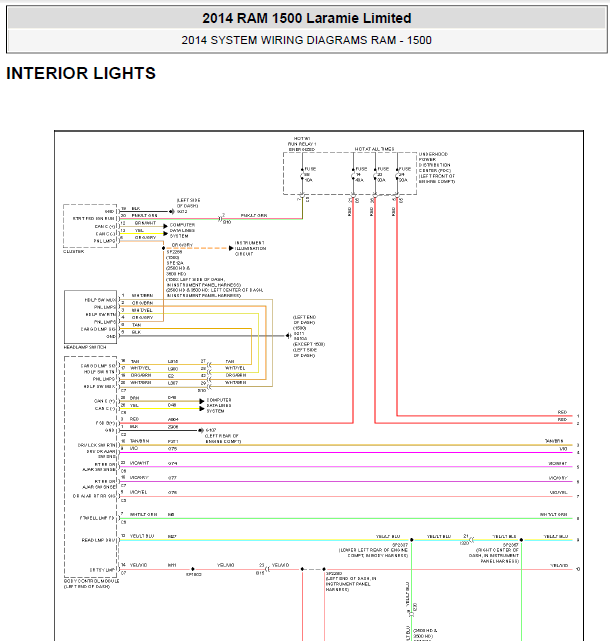Click the "GND" pin label inside Headlamp Switch box
Screen dimensions: 610x641
pos(111,336)
